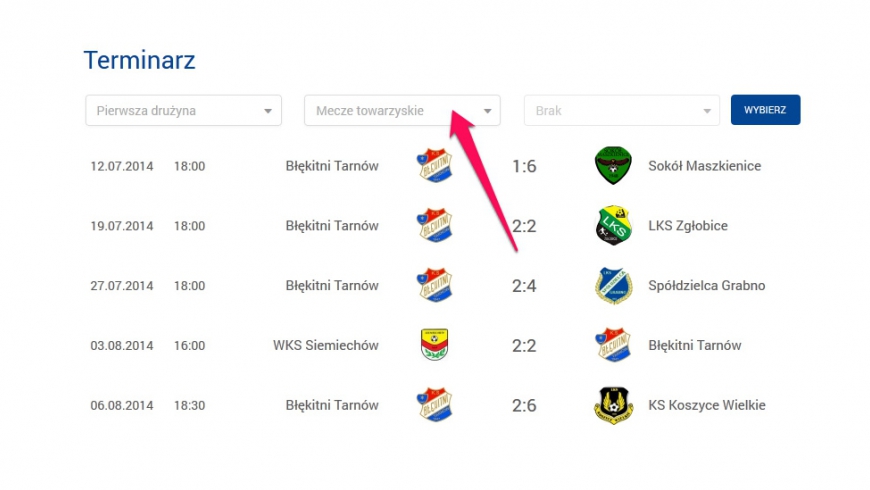Expand the Mecze towarzyskie dropdown
870x490 pixels.
(x=402, y=110)
